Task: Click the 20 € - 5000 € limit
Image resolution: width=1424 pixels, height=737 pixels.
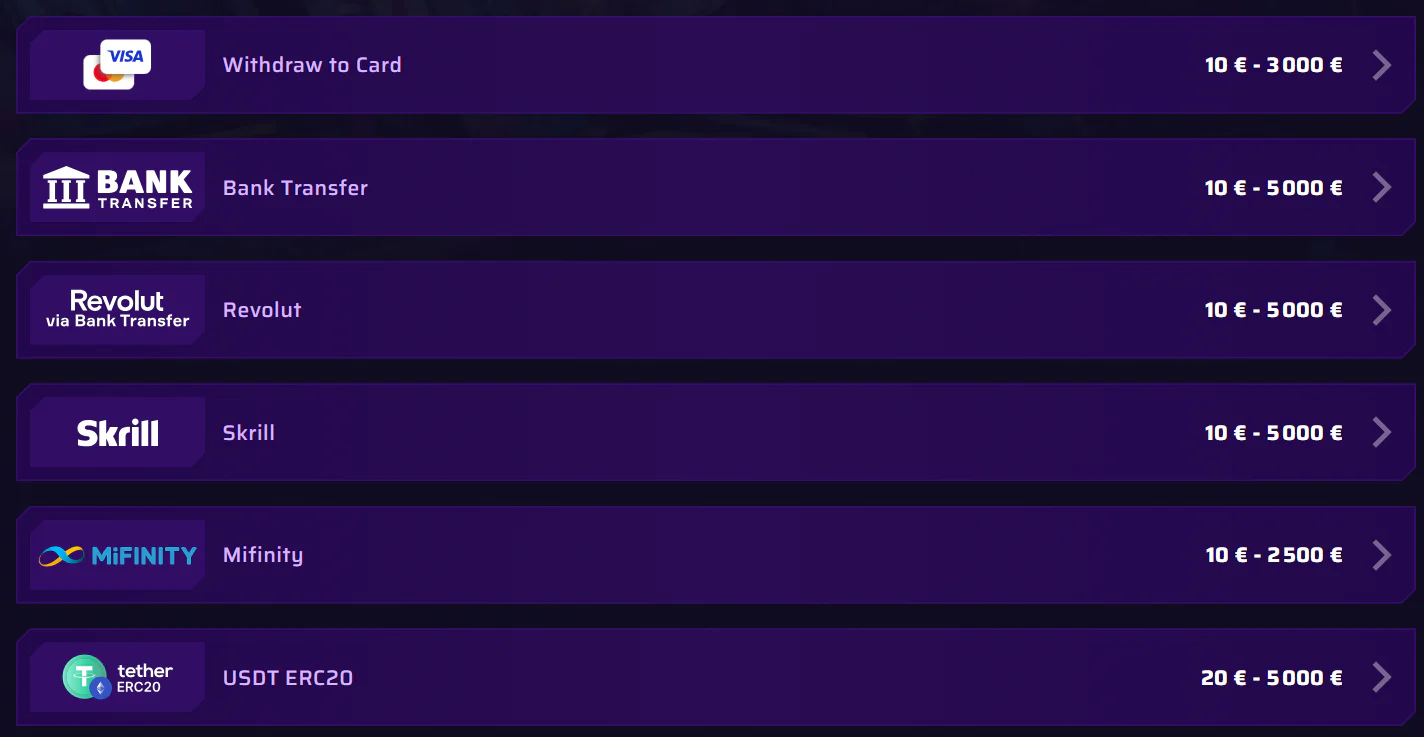Action: (1272, 678)
